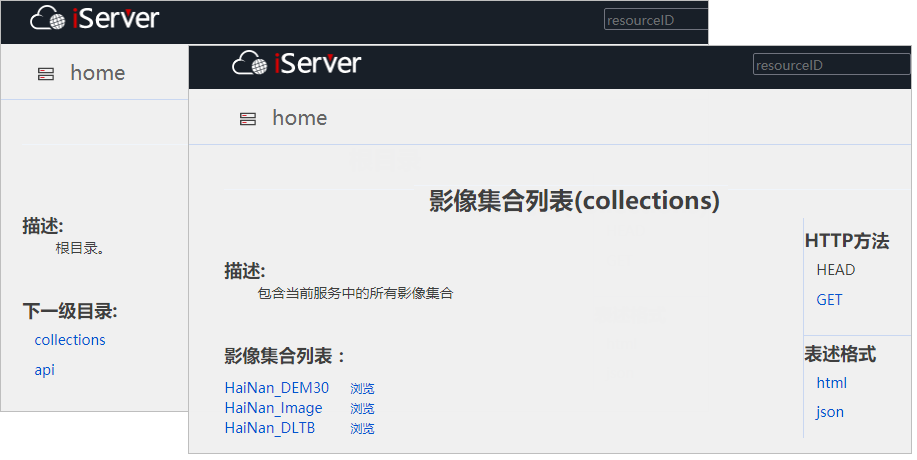
Task: Open the api subdirectory link
Action: pyautogui.click(x=45, y=370)
